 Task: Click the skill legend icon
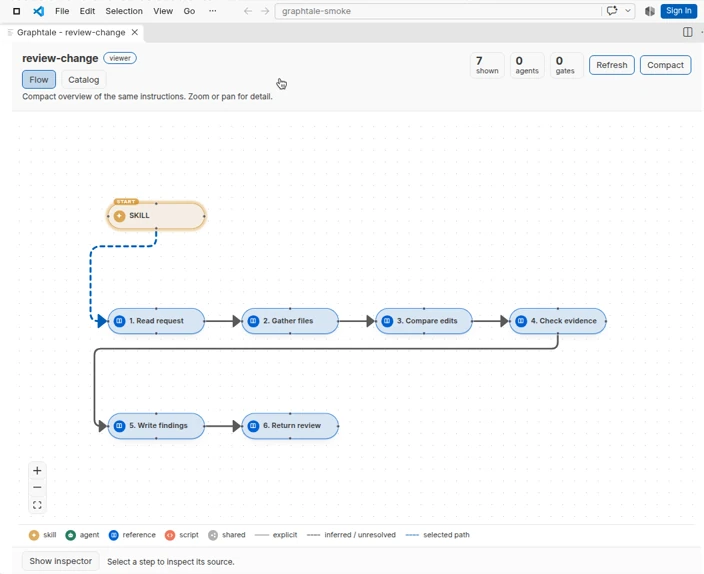[34, 535]
